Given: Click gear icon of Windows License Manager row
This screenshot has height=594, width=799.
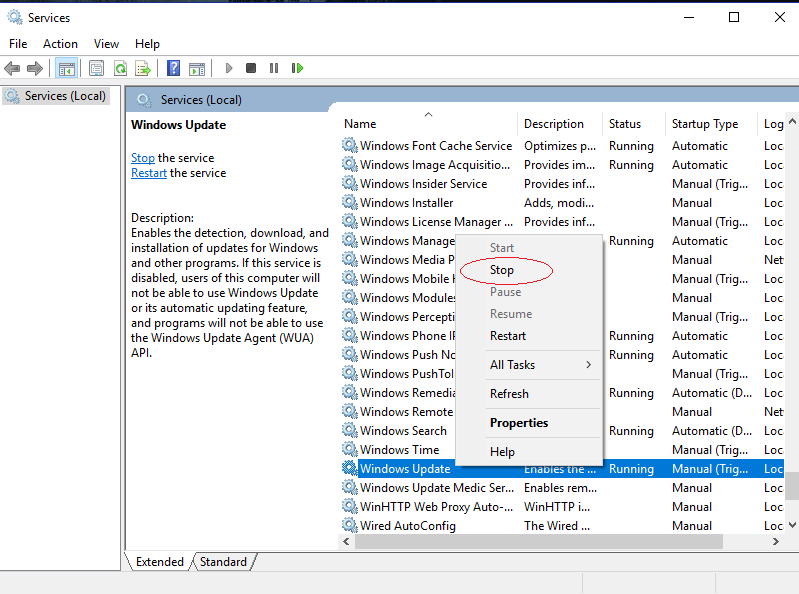Looking at the screenshot, I should [x=350, y=222].
